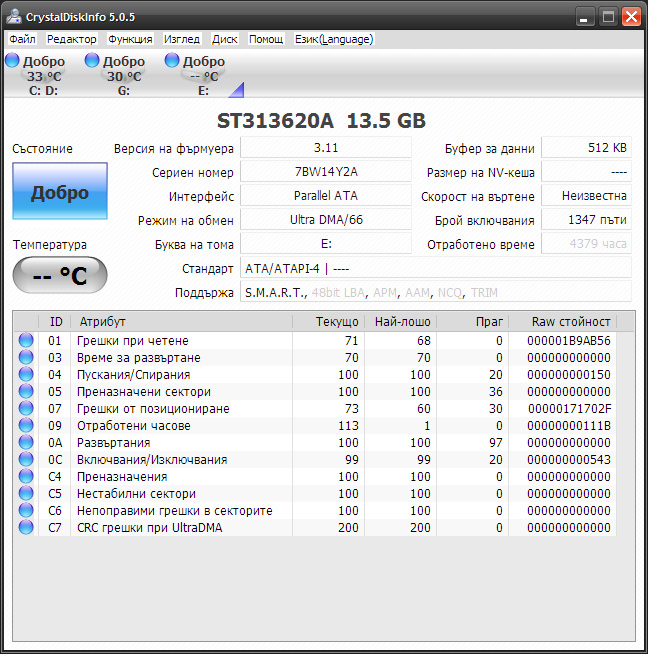This screenshot has width=648, height=654.
Task: Click raw value 00000000543
Action: (569, 460)
